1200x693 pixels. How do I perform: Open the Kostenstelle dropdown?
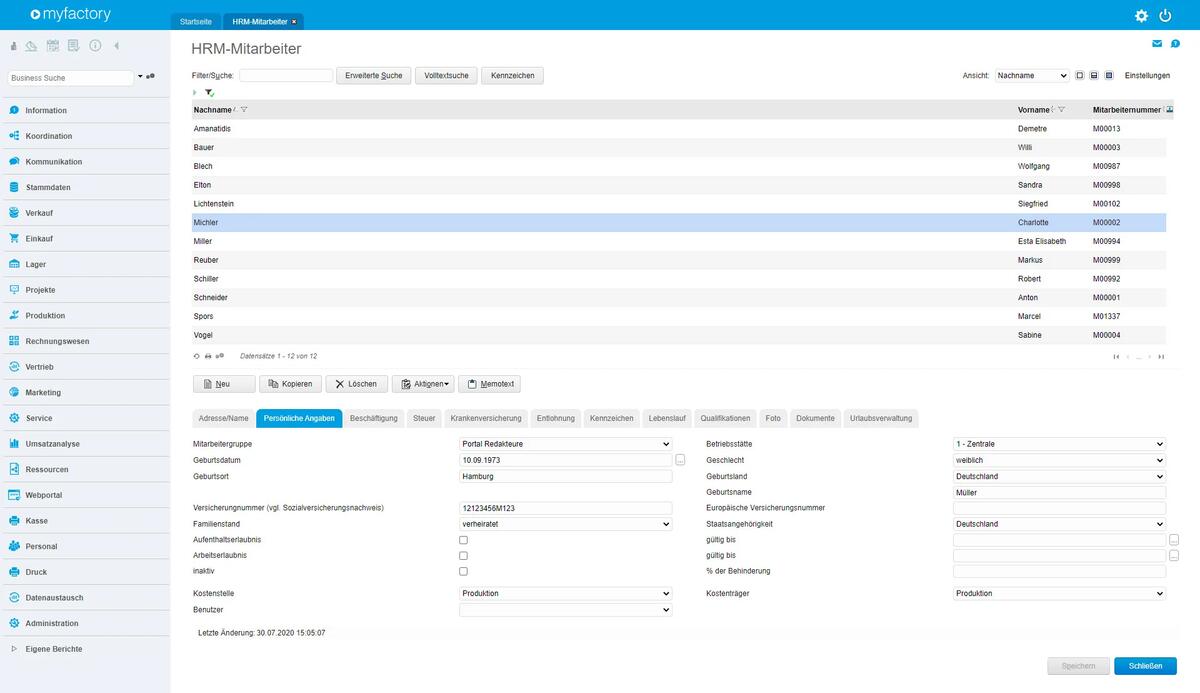pos(565,593)
